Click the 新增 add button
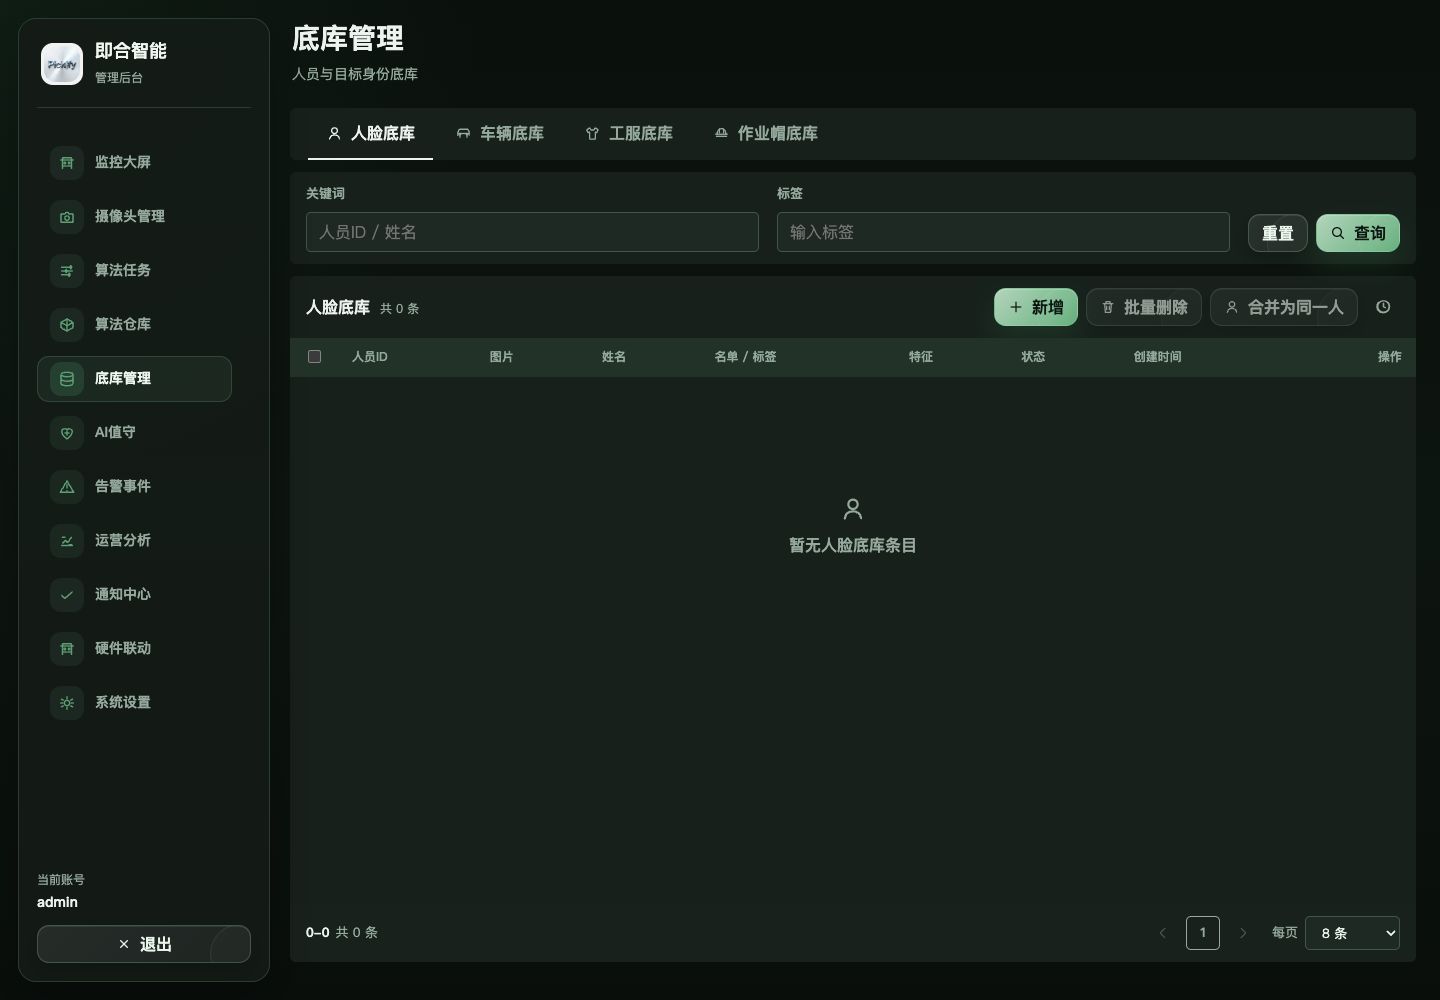Image resolution: width=1440 pixels, height=1000 pixels. point(1036,307)
